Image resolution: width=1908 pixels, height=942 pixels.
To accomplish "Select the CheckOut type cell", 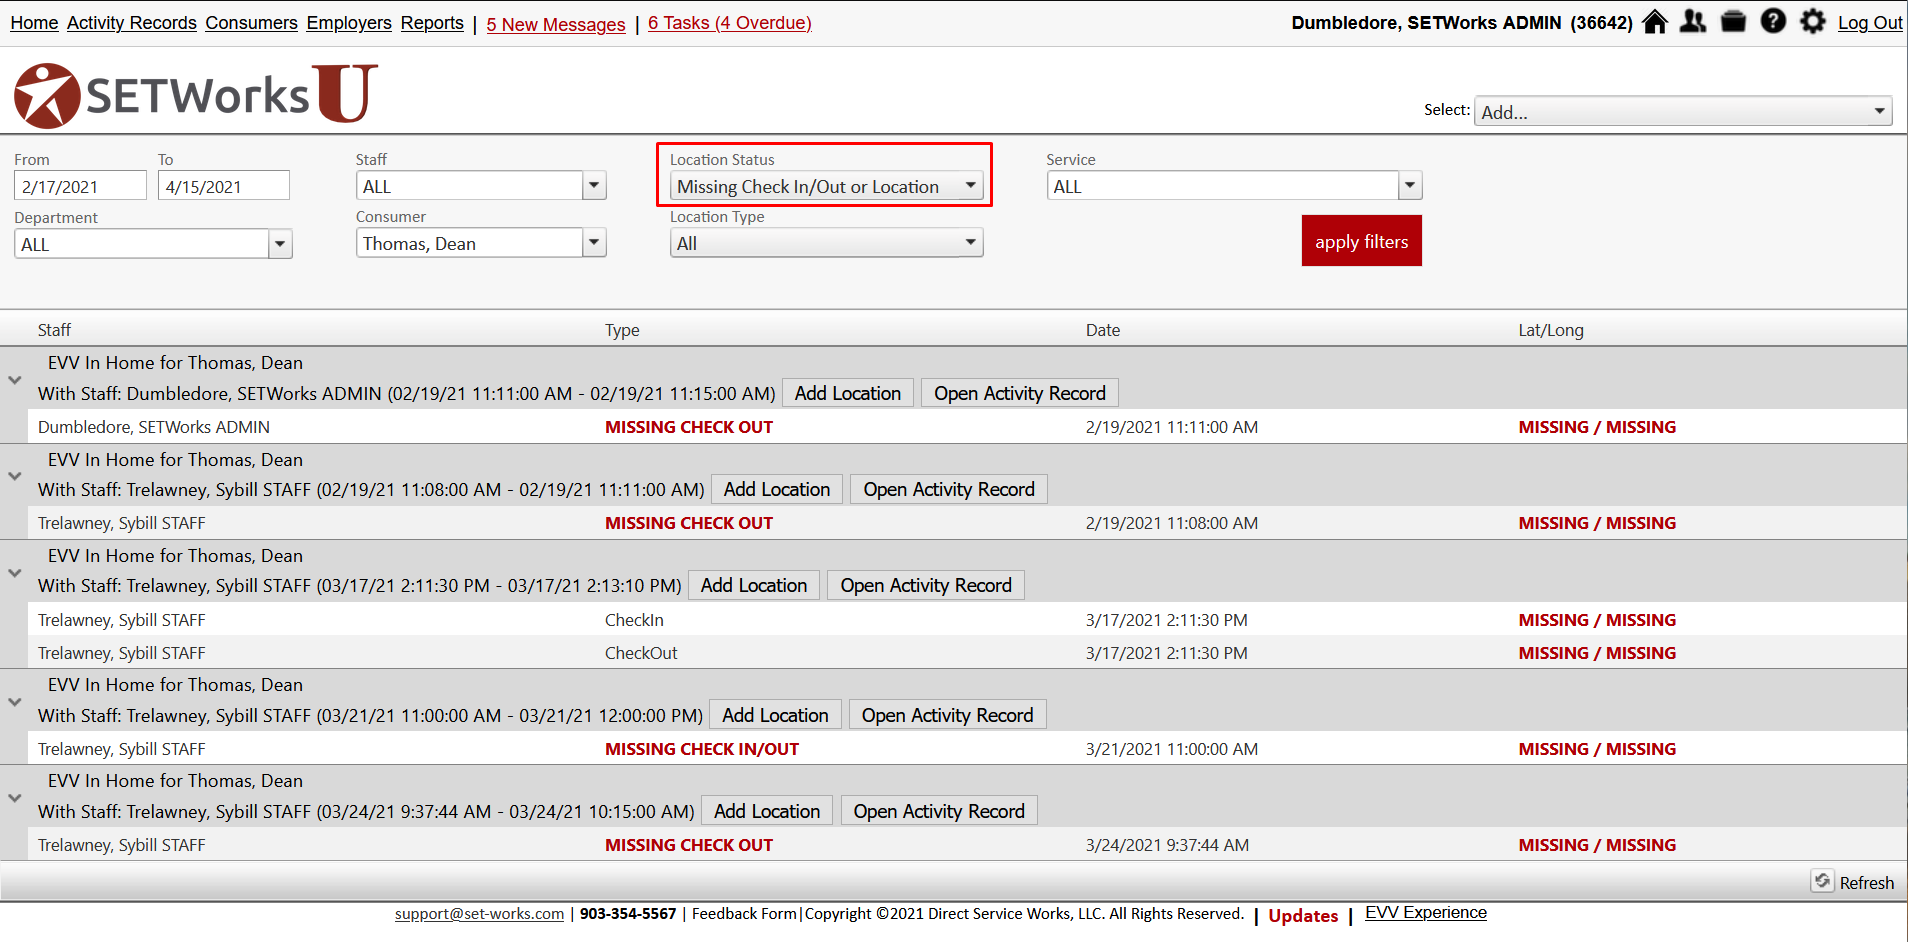I will [641, 653].
